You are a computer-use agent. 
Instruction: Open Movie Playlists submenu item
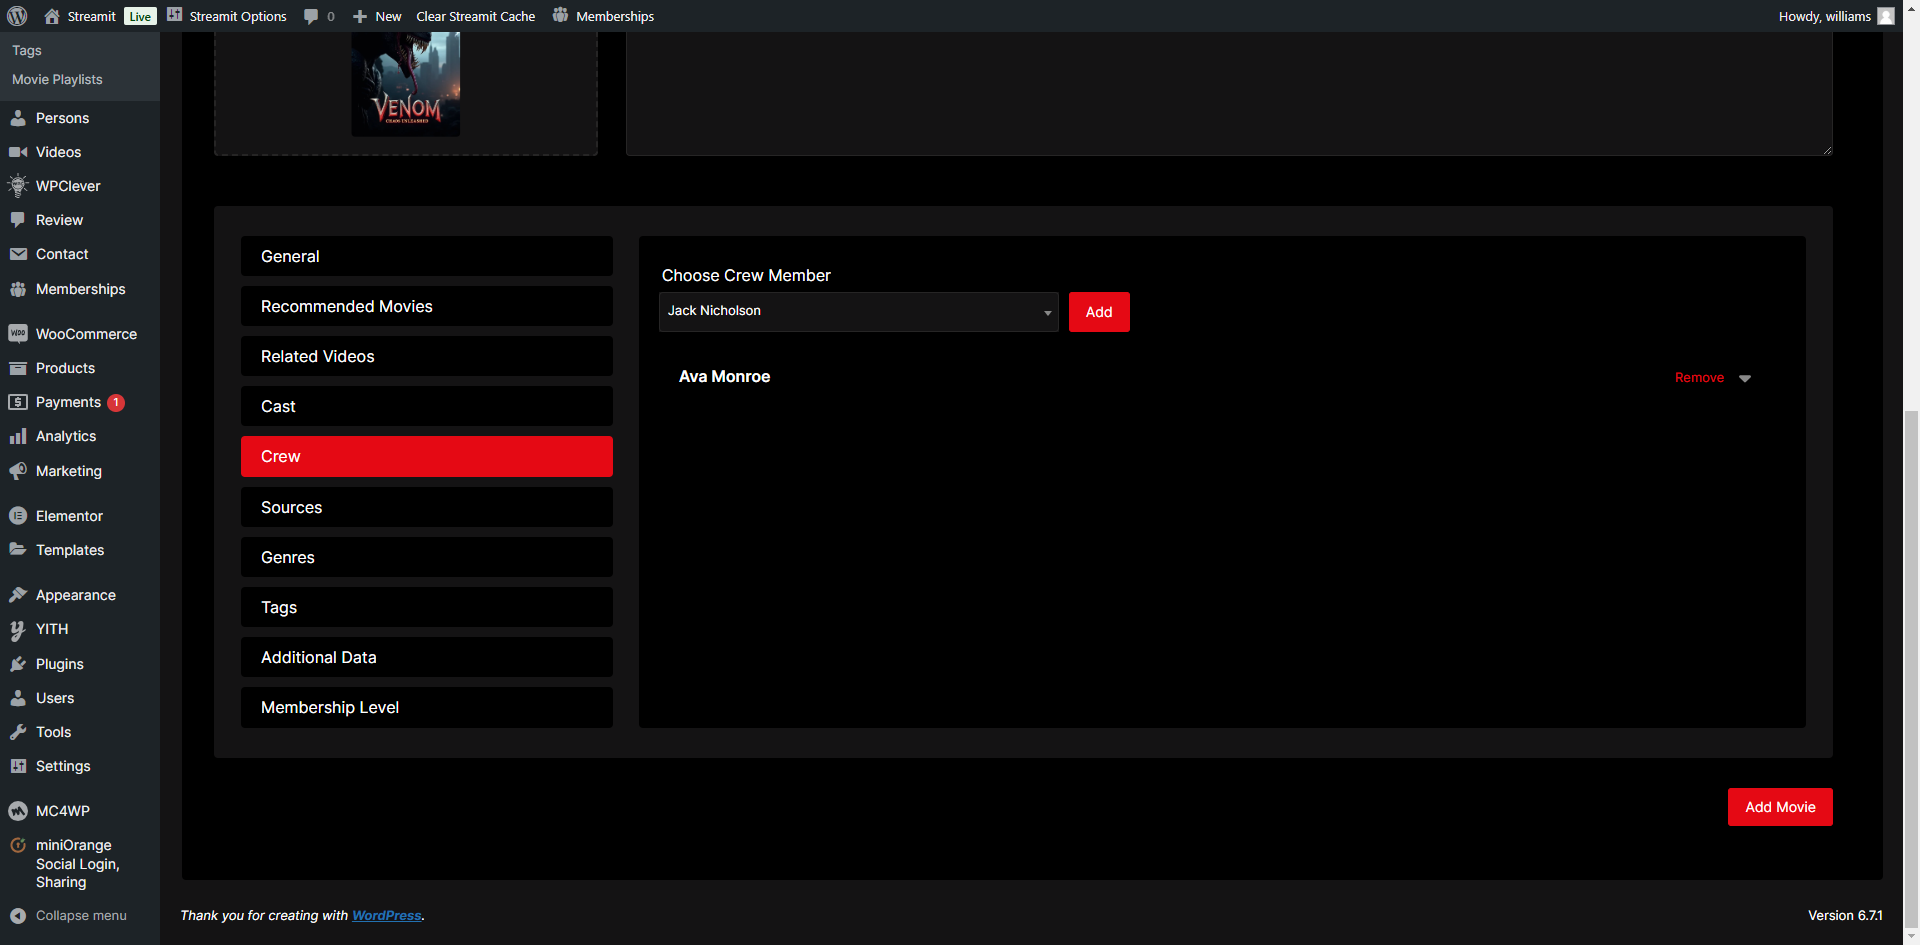pos(57,79)
